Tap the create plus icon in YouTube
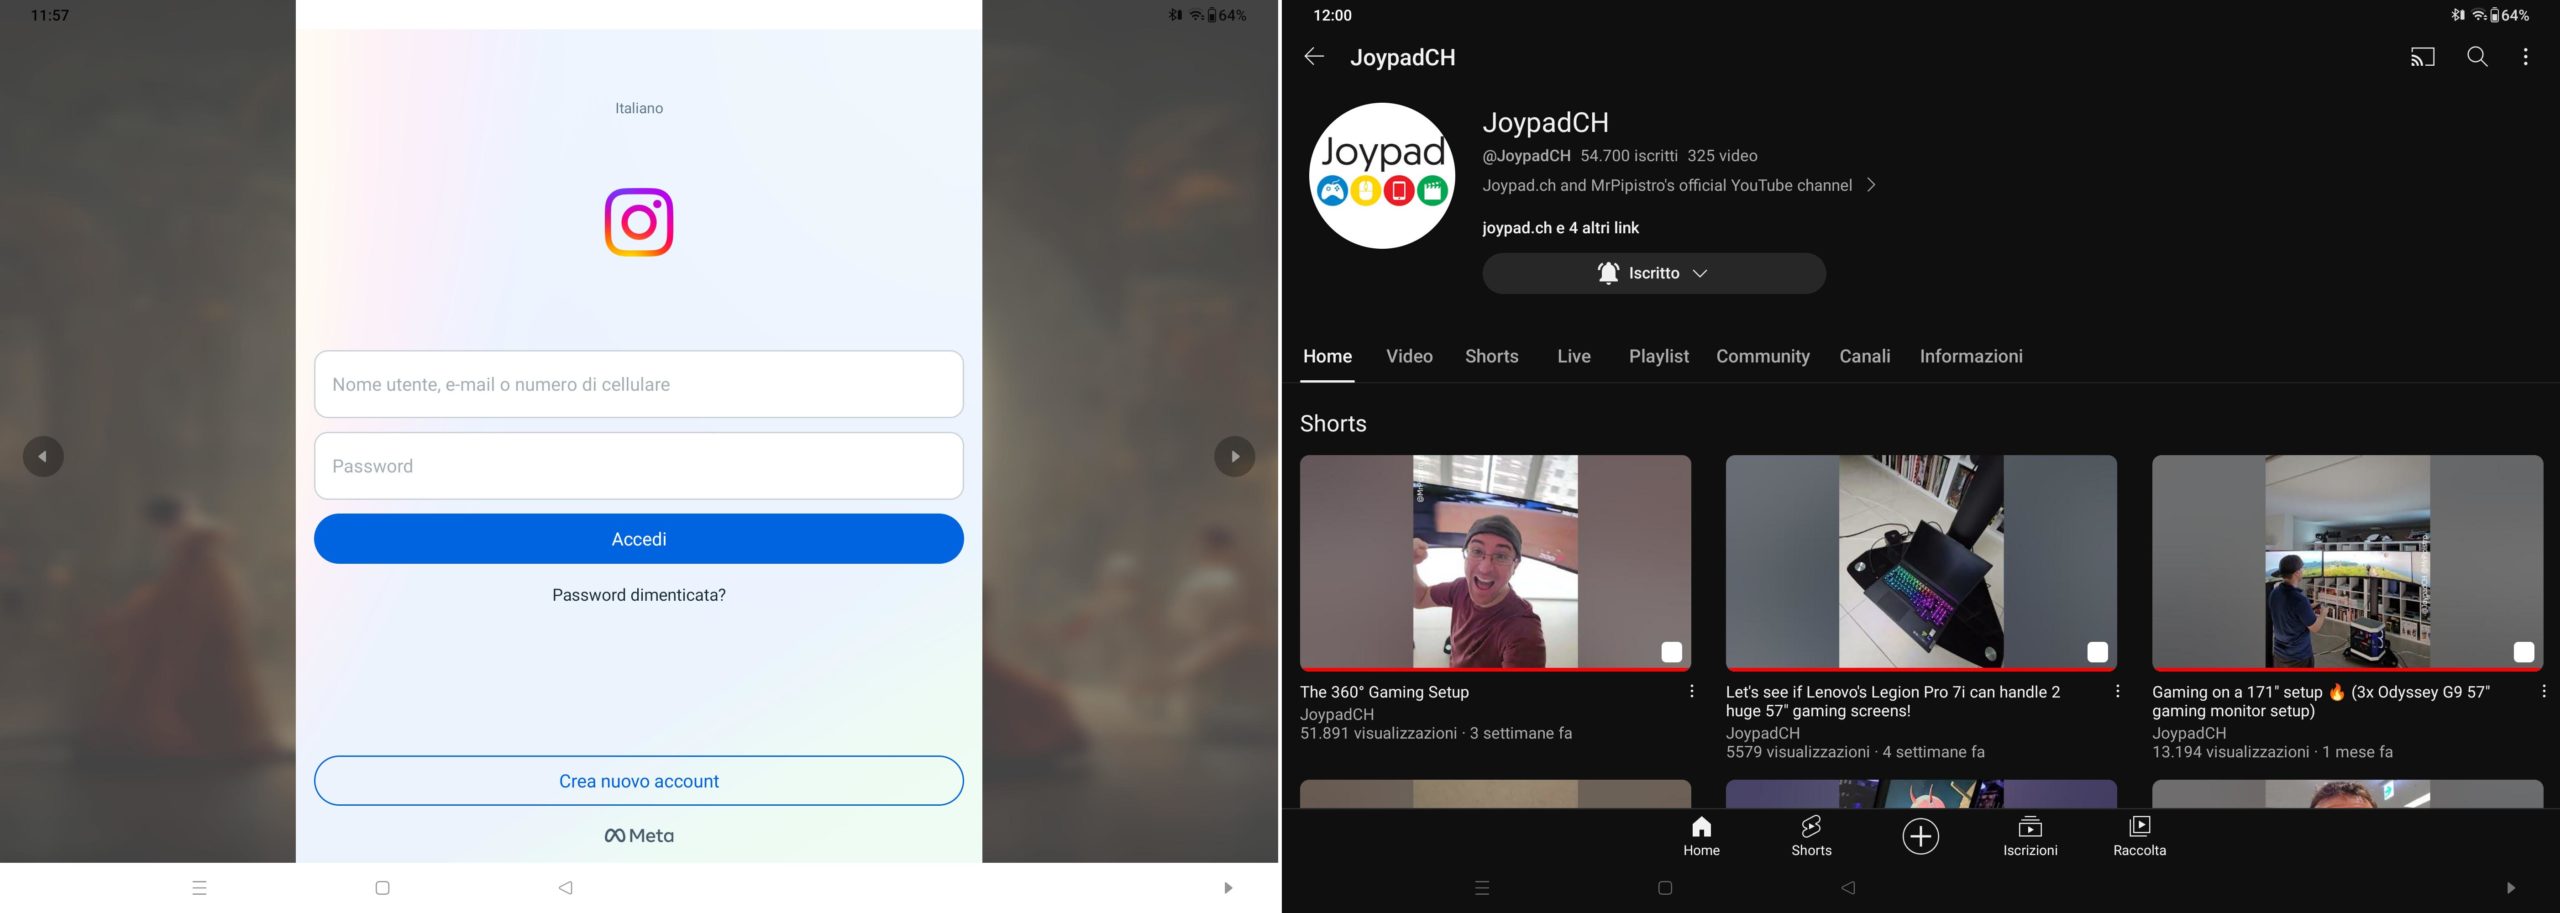This screenshot has height=913, width=2560. (x=1920, y=836)
